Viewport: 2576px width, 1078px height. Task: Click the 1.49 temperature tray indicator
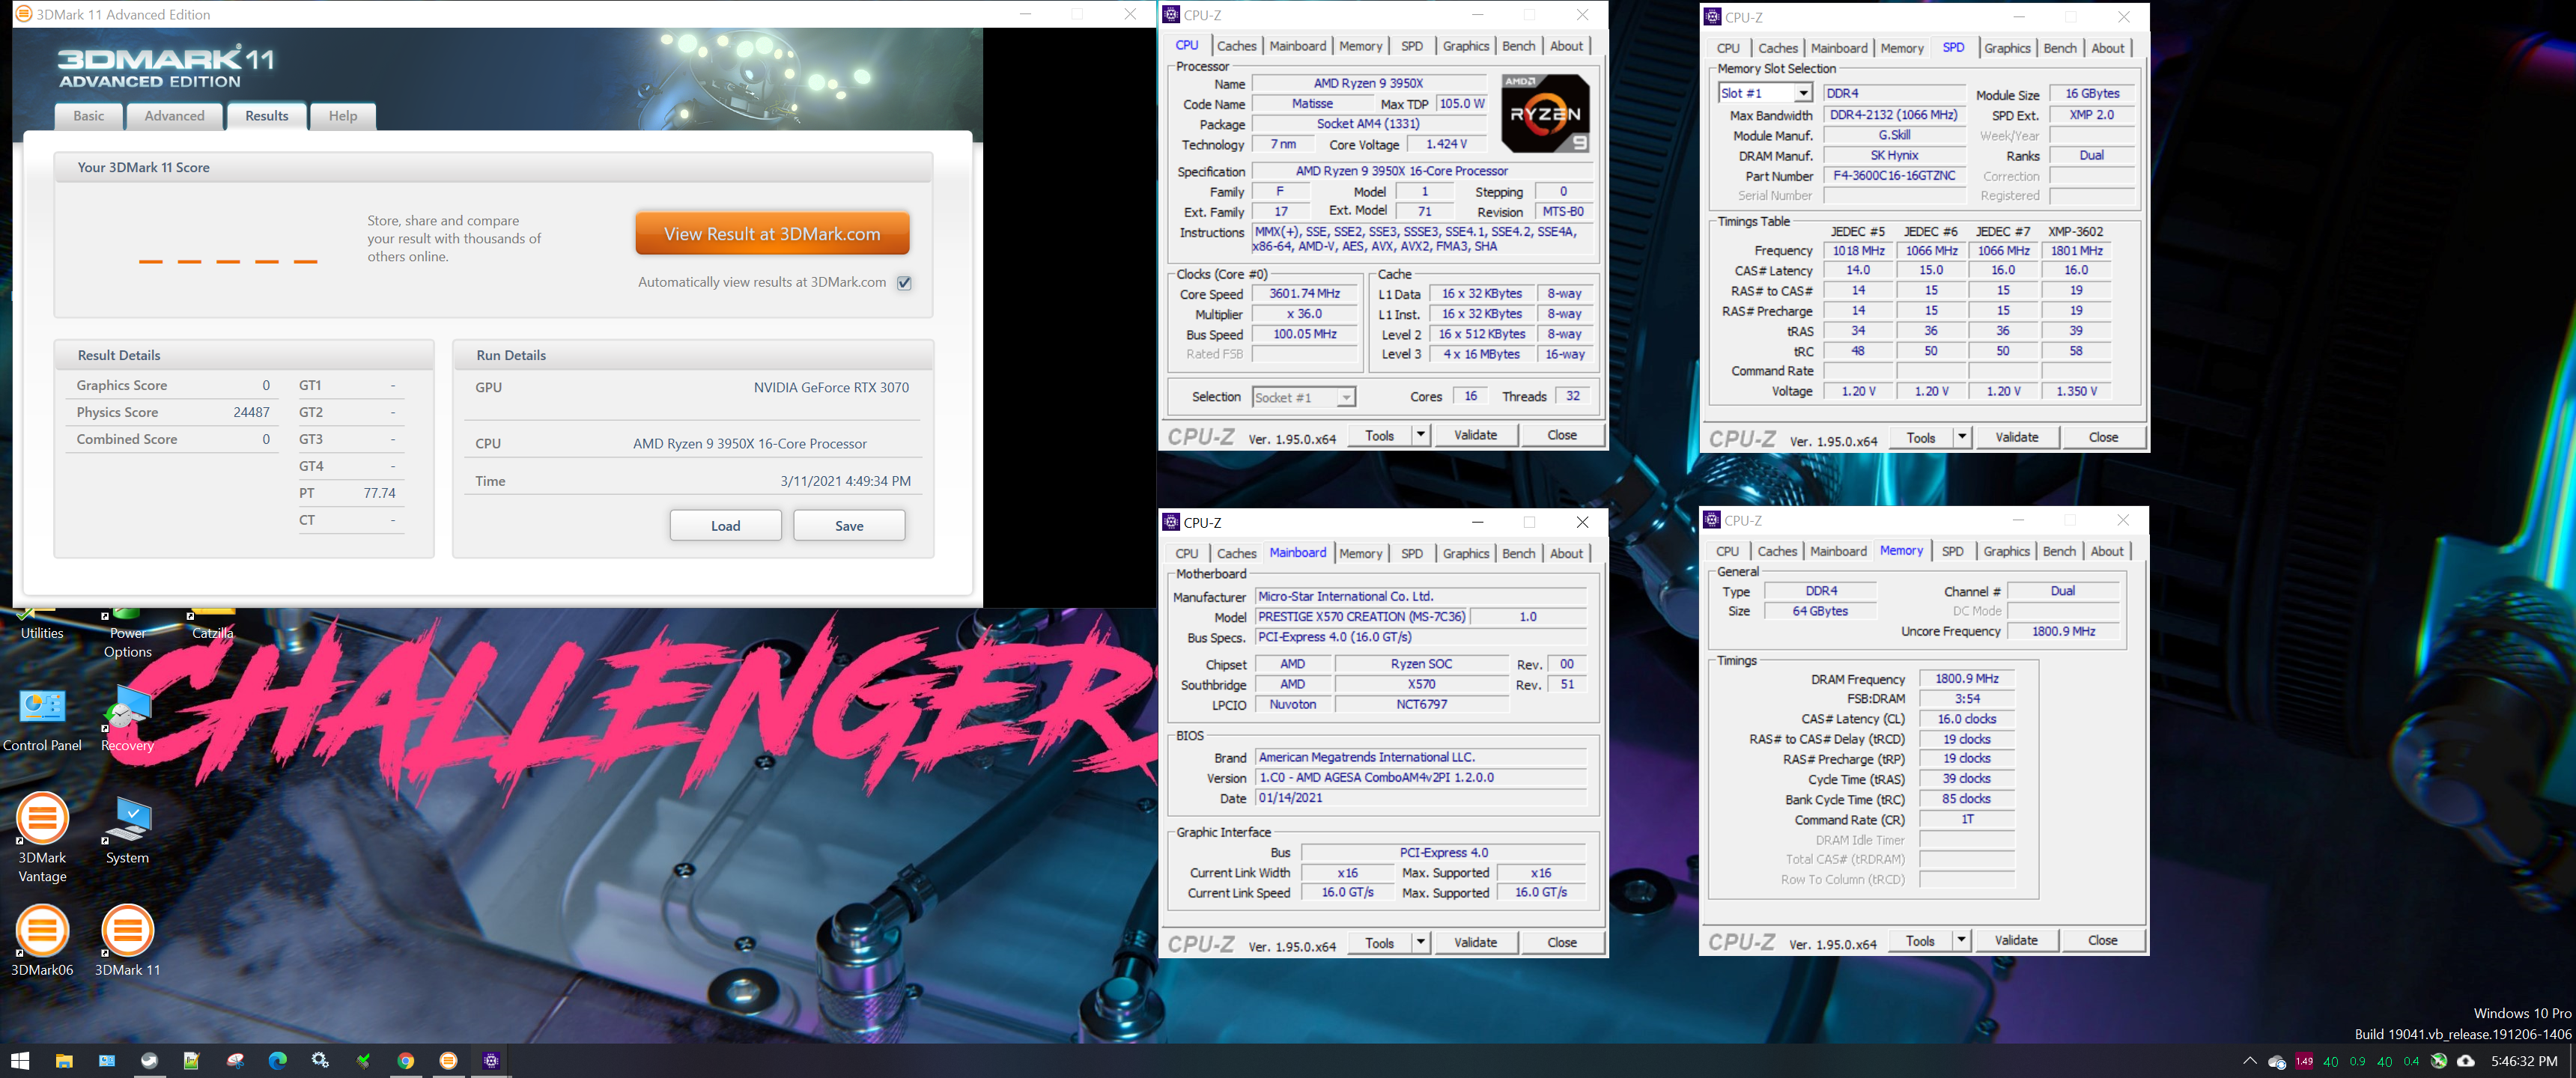(x=2304, y=1061)
